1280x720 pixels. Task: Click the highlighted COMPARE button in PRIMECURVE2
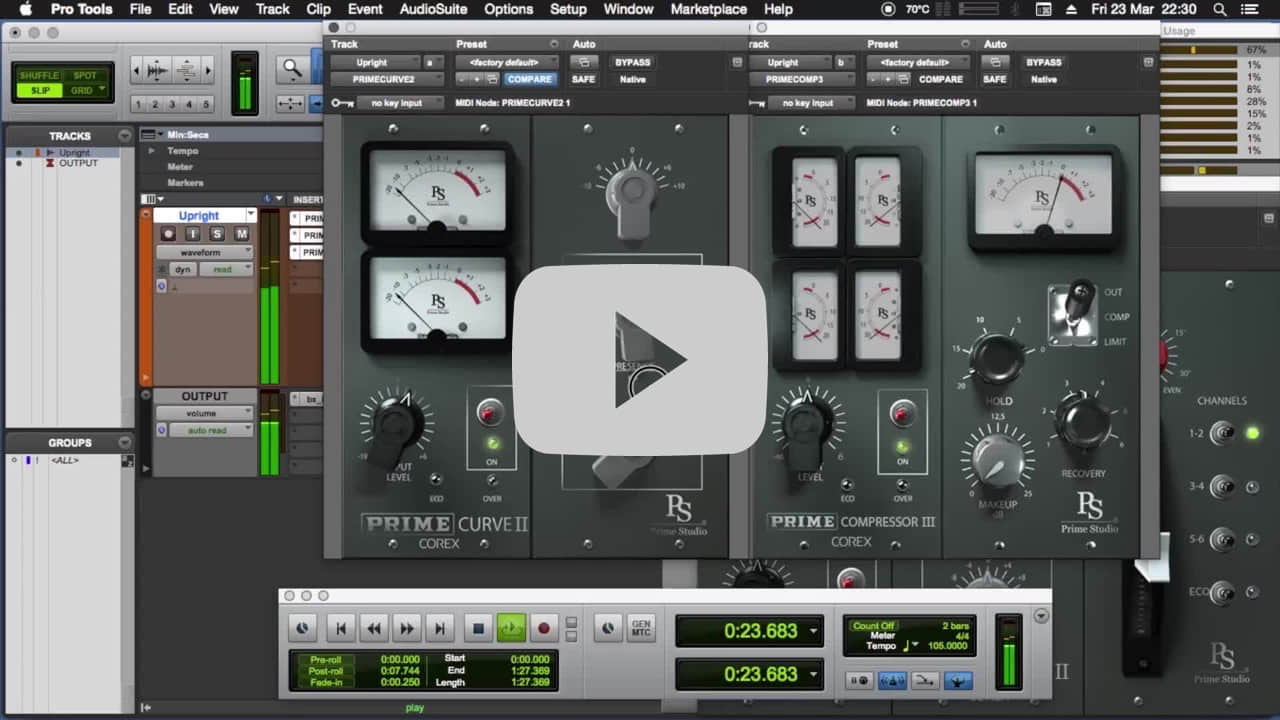point(530,79)
